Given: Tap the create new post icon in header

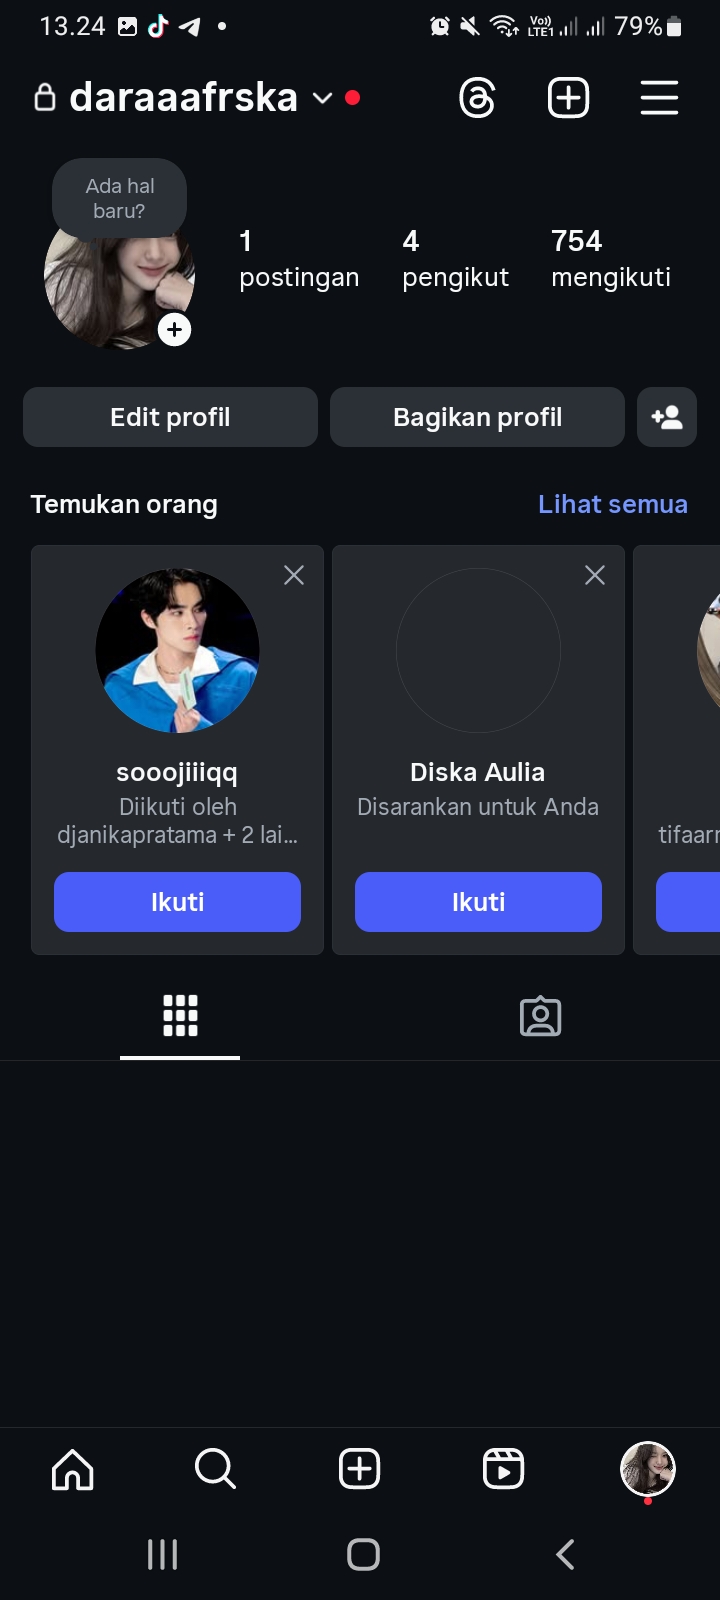Looking at the screenshot, I should (568, 98).
